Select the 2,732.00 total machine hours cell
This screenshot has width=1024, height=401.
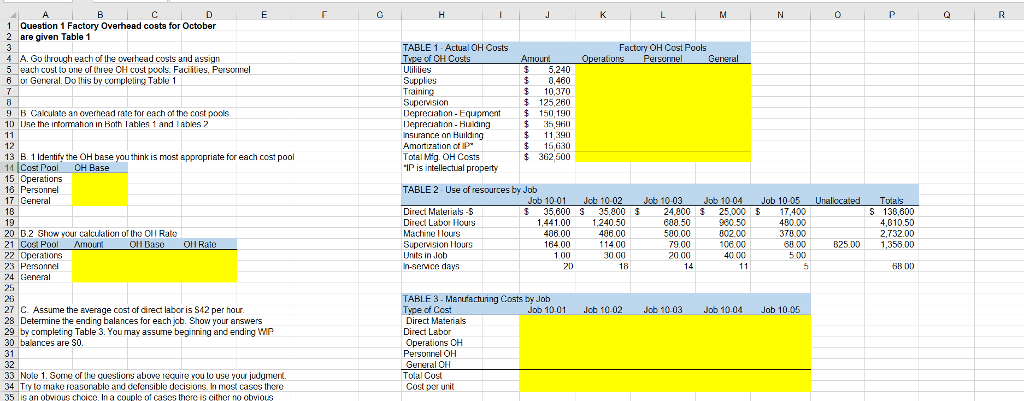click(x=893, y=233)
